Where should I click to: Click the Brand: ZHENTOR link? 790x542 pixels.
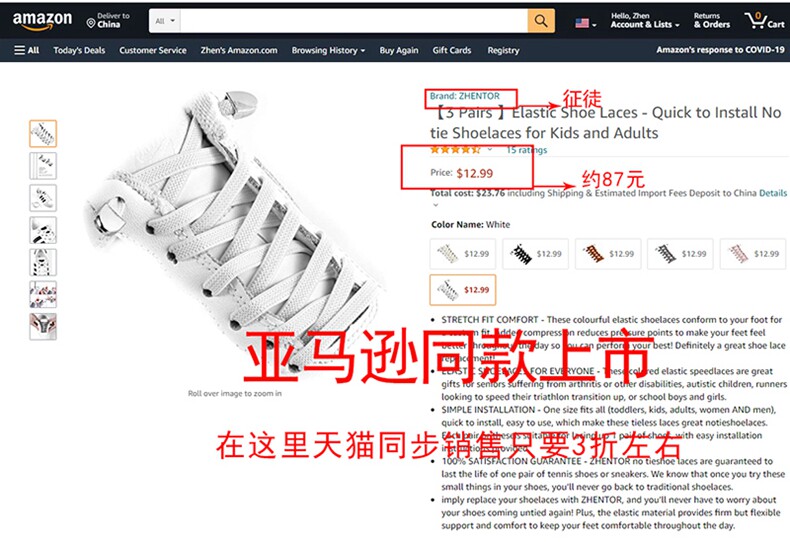(x=465, y=96)
